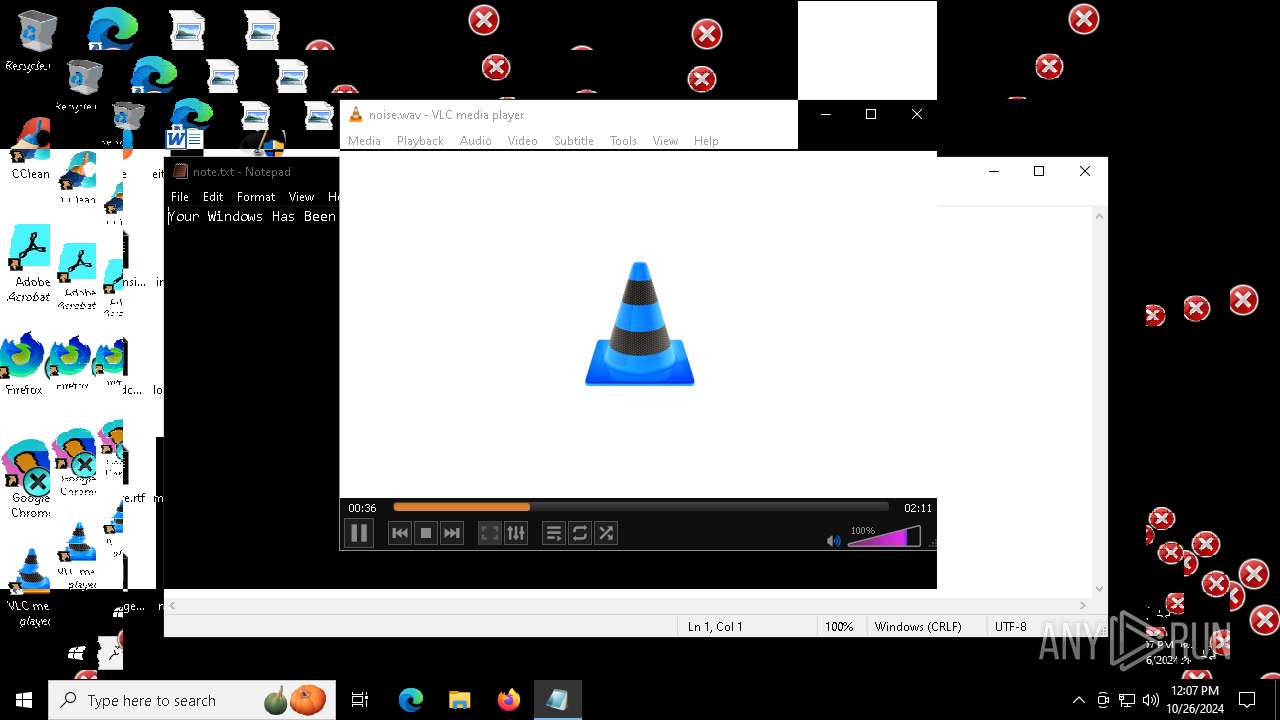Open the Subtitle menu in VLC
This screenshot has height=720, width=1280.
point(574,141)
